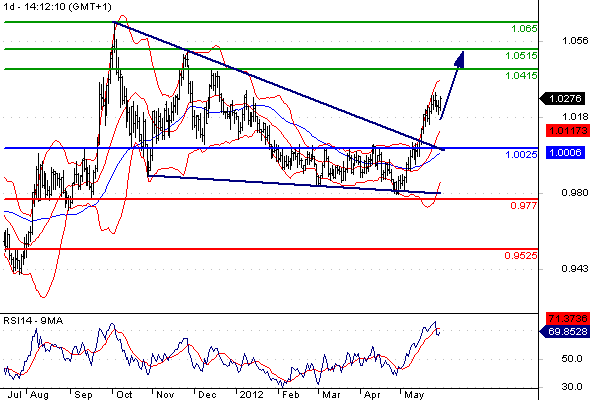Select the 1.0515 green resistance label
Image resolution: width=590 pixels, height=400 pixels.
521,56
